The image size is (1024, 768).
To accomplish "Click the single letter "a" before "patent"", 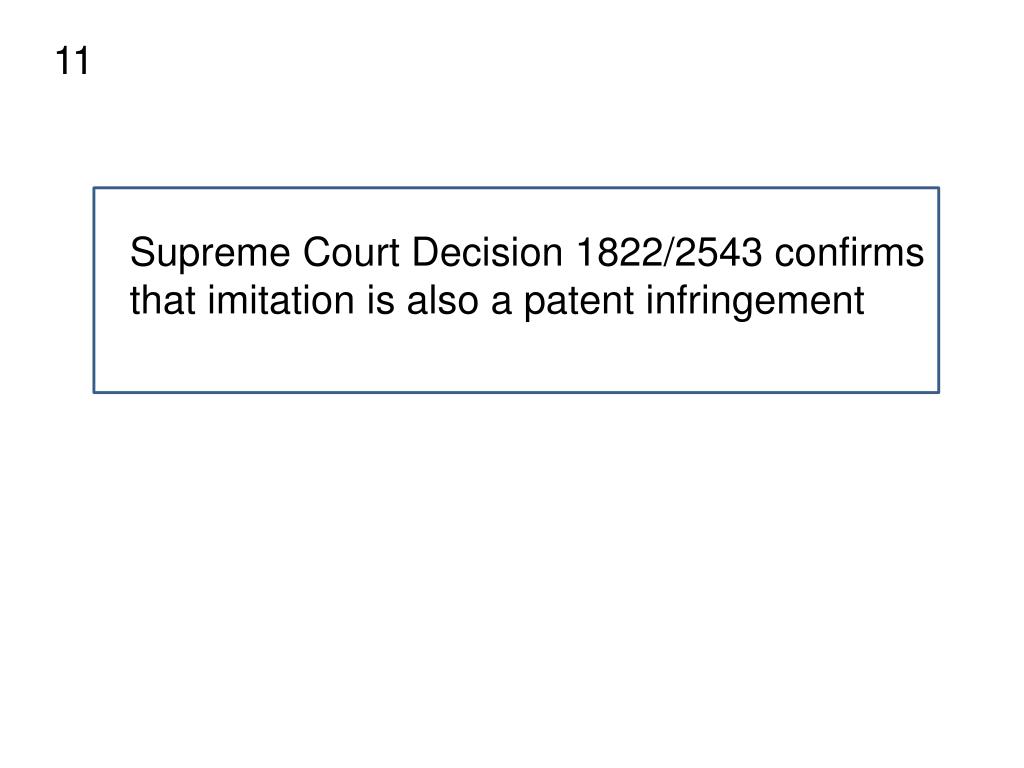I will (x=500, y=303).
